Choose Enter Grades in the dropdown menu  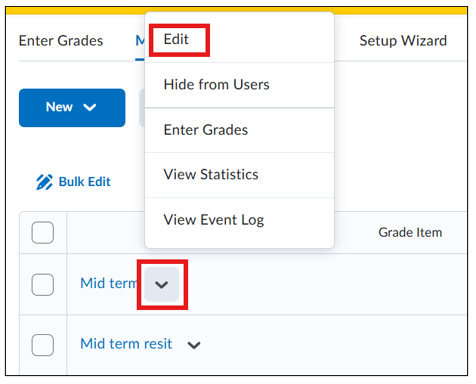[x=239, y=130]
